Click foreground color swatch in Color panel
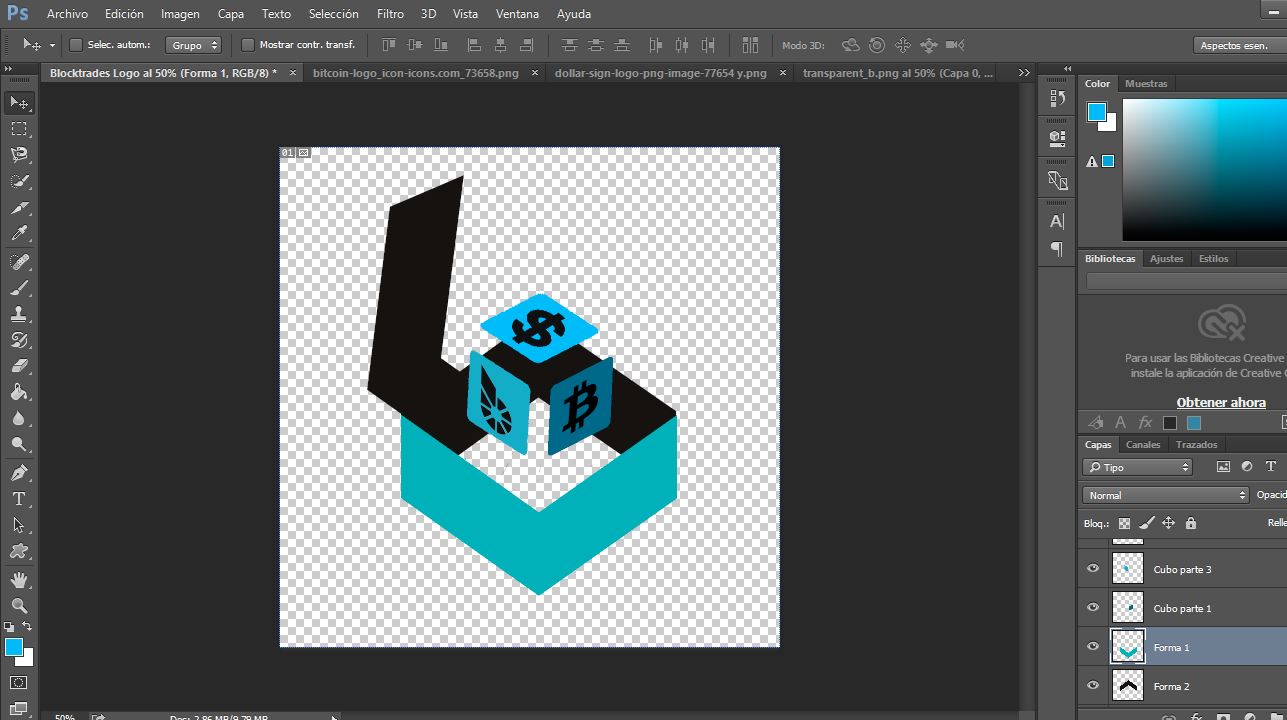 point(1097,111)
